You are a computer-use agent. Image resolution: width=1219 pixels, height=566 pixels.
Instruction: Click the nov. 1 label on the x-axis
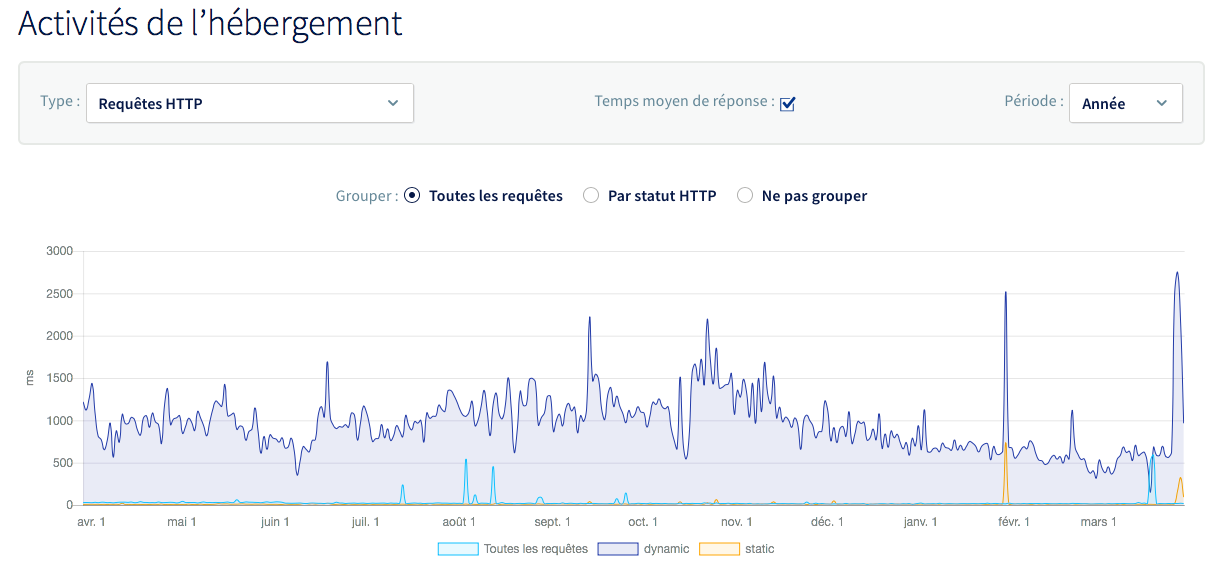click(x=737, y=522)
